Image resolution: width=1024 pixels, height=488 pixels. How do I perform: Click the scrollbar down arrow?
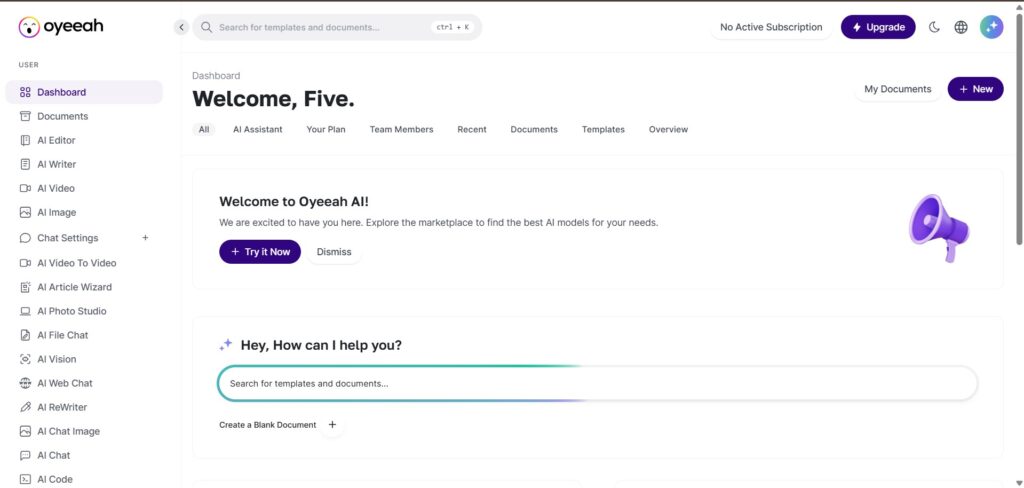1019,483
